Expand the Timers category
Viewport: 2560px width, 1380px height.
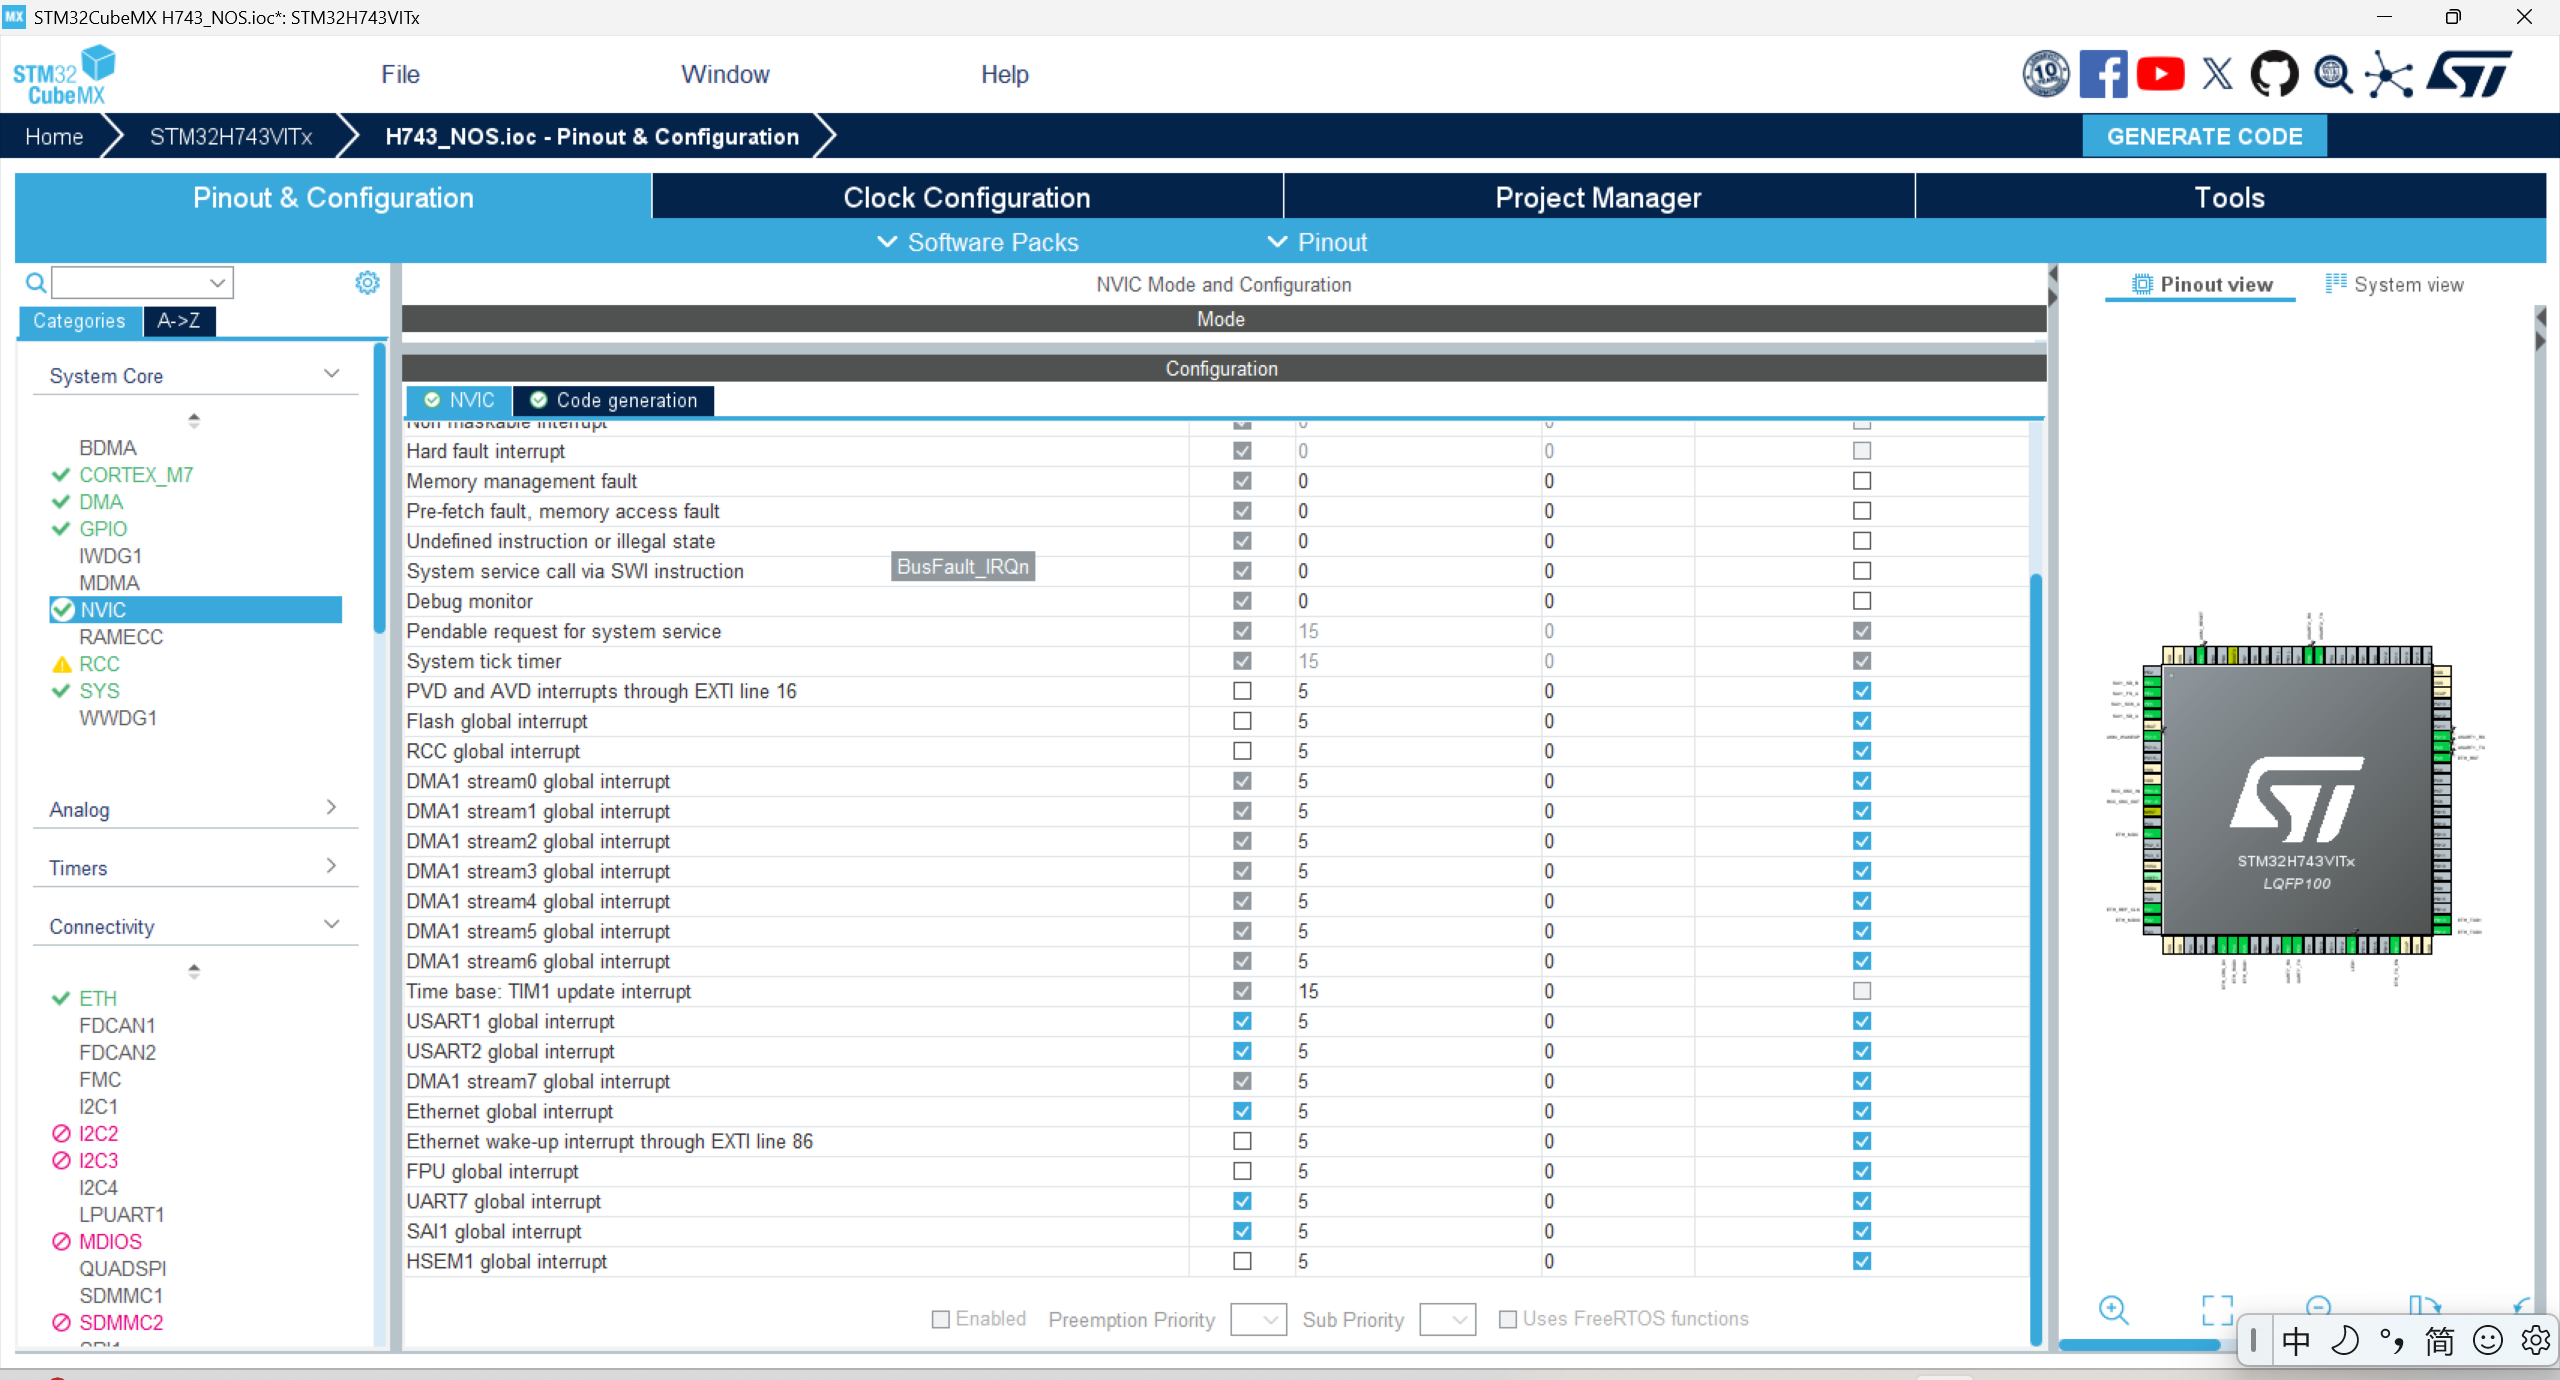[331, 866]
